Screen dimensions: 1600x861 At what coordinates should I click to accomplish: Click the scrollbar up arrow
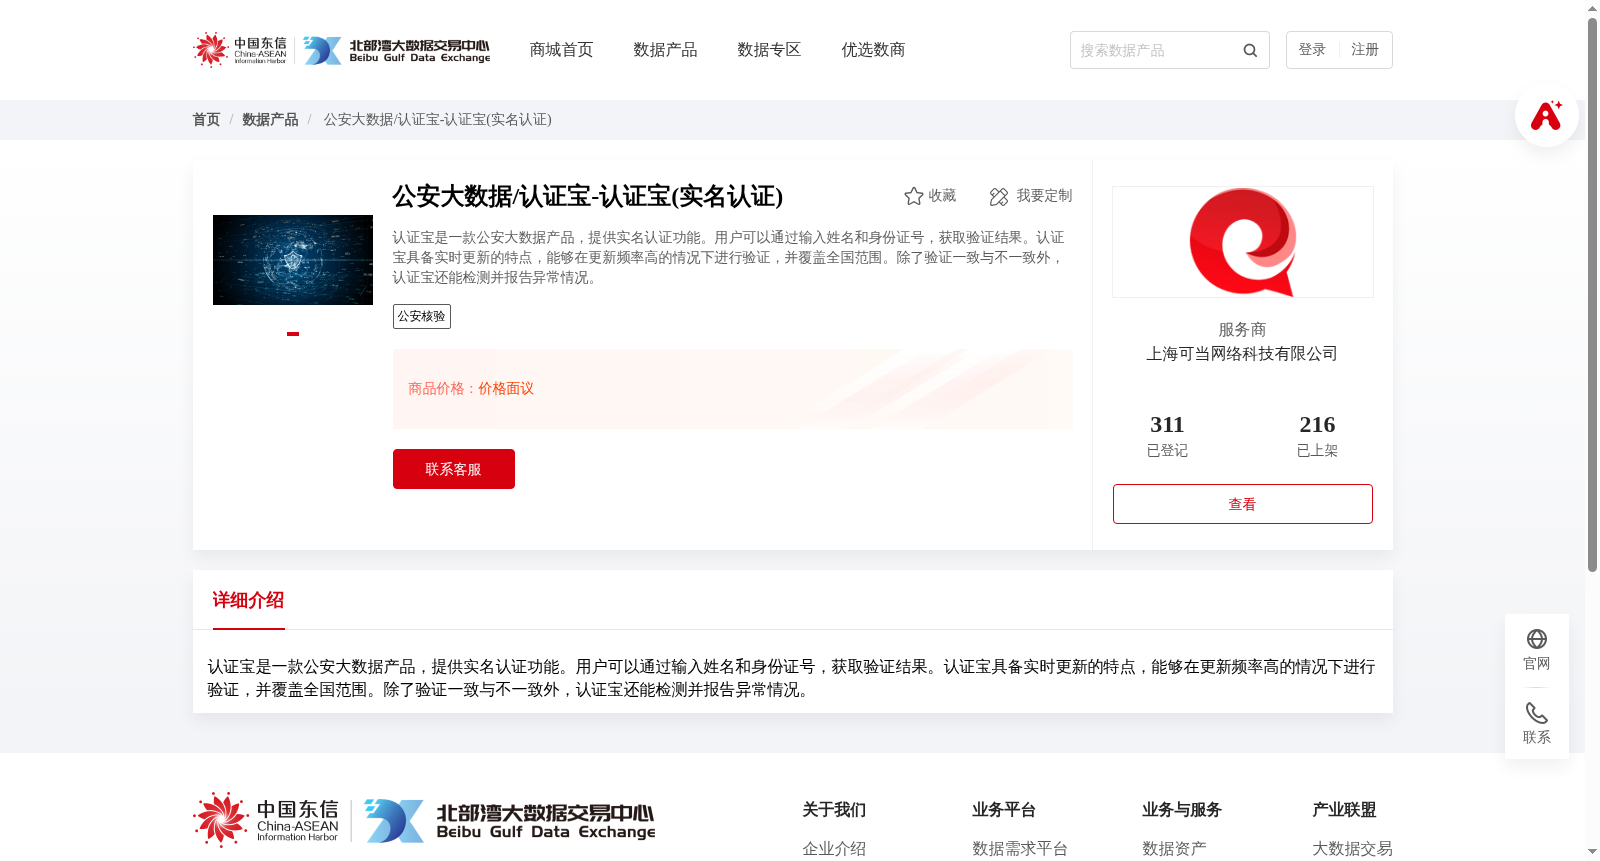(1592, 8)
